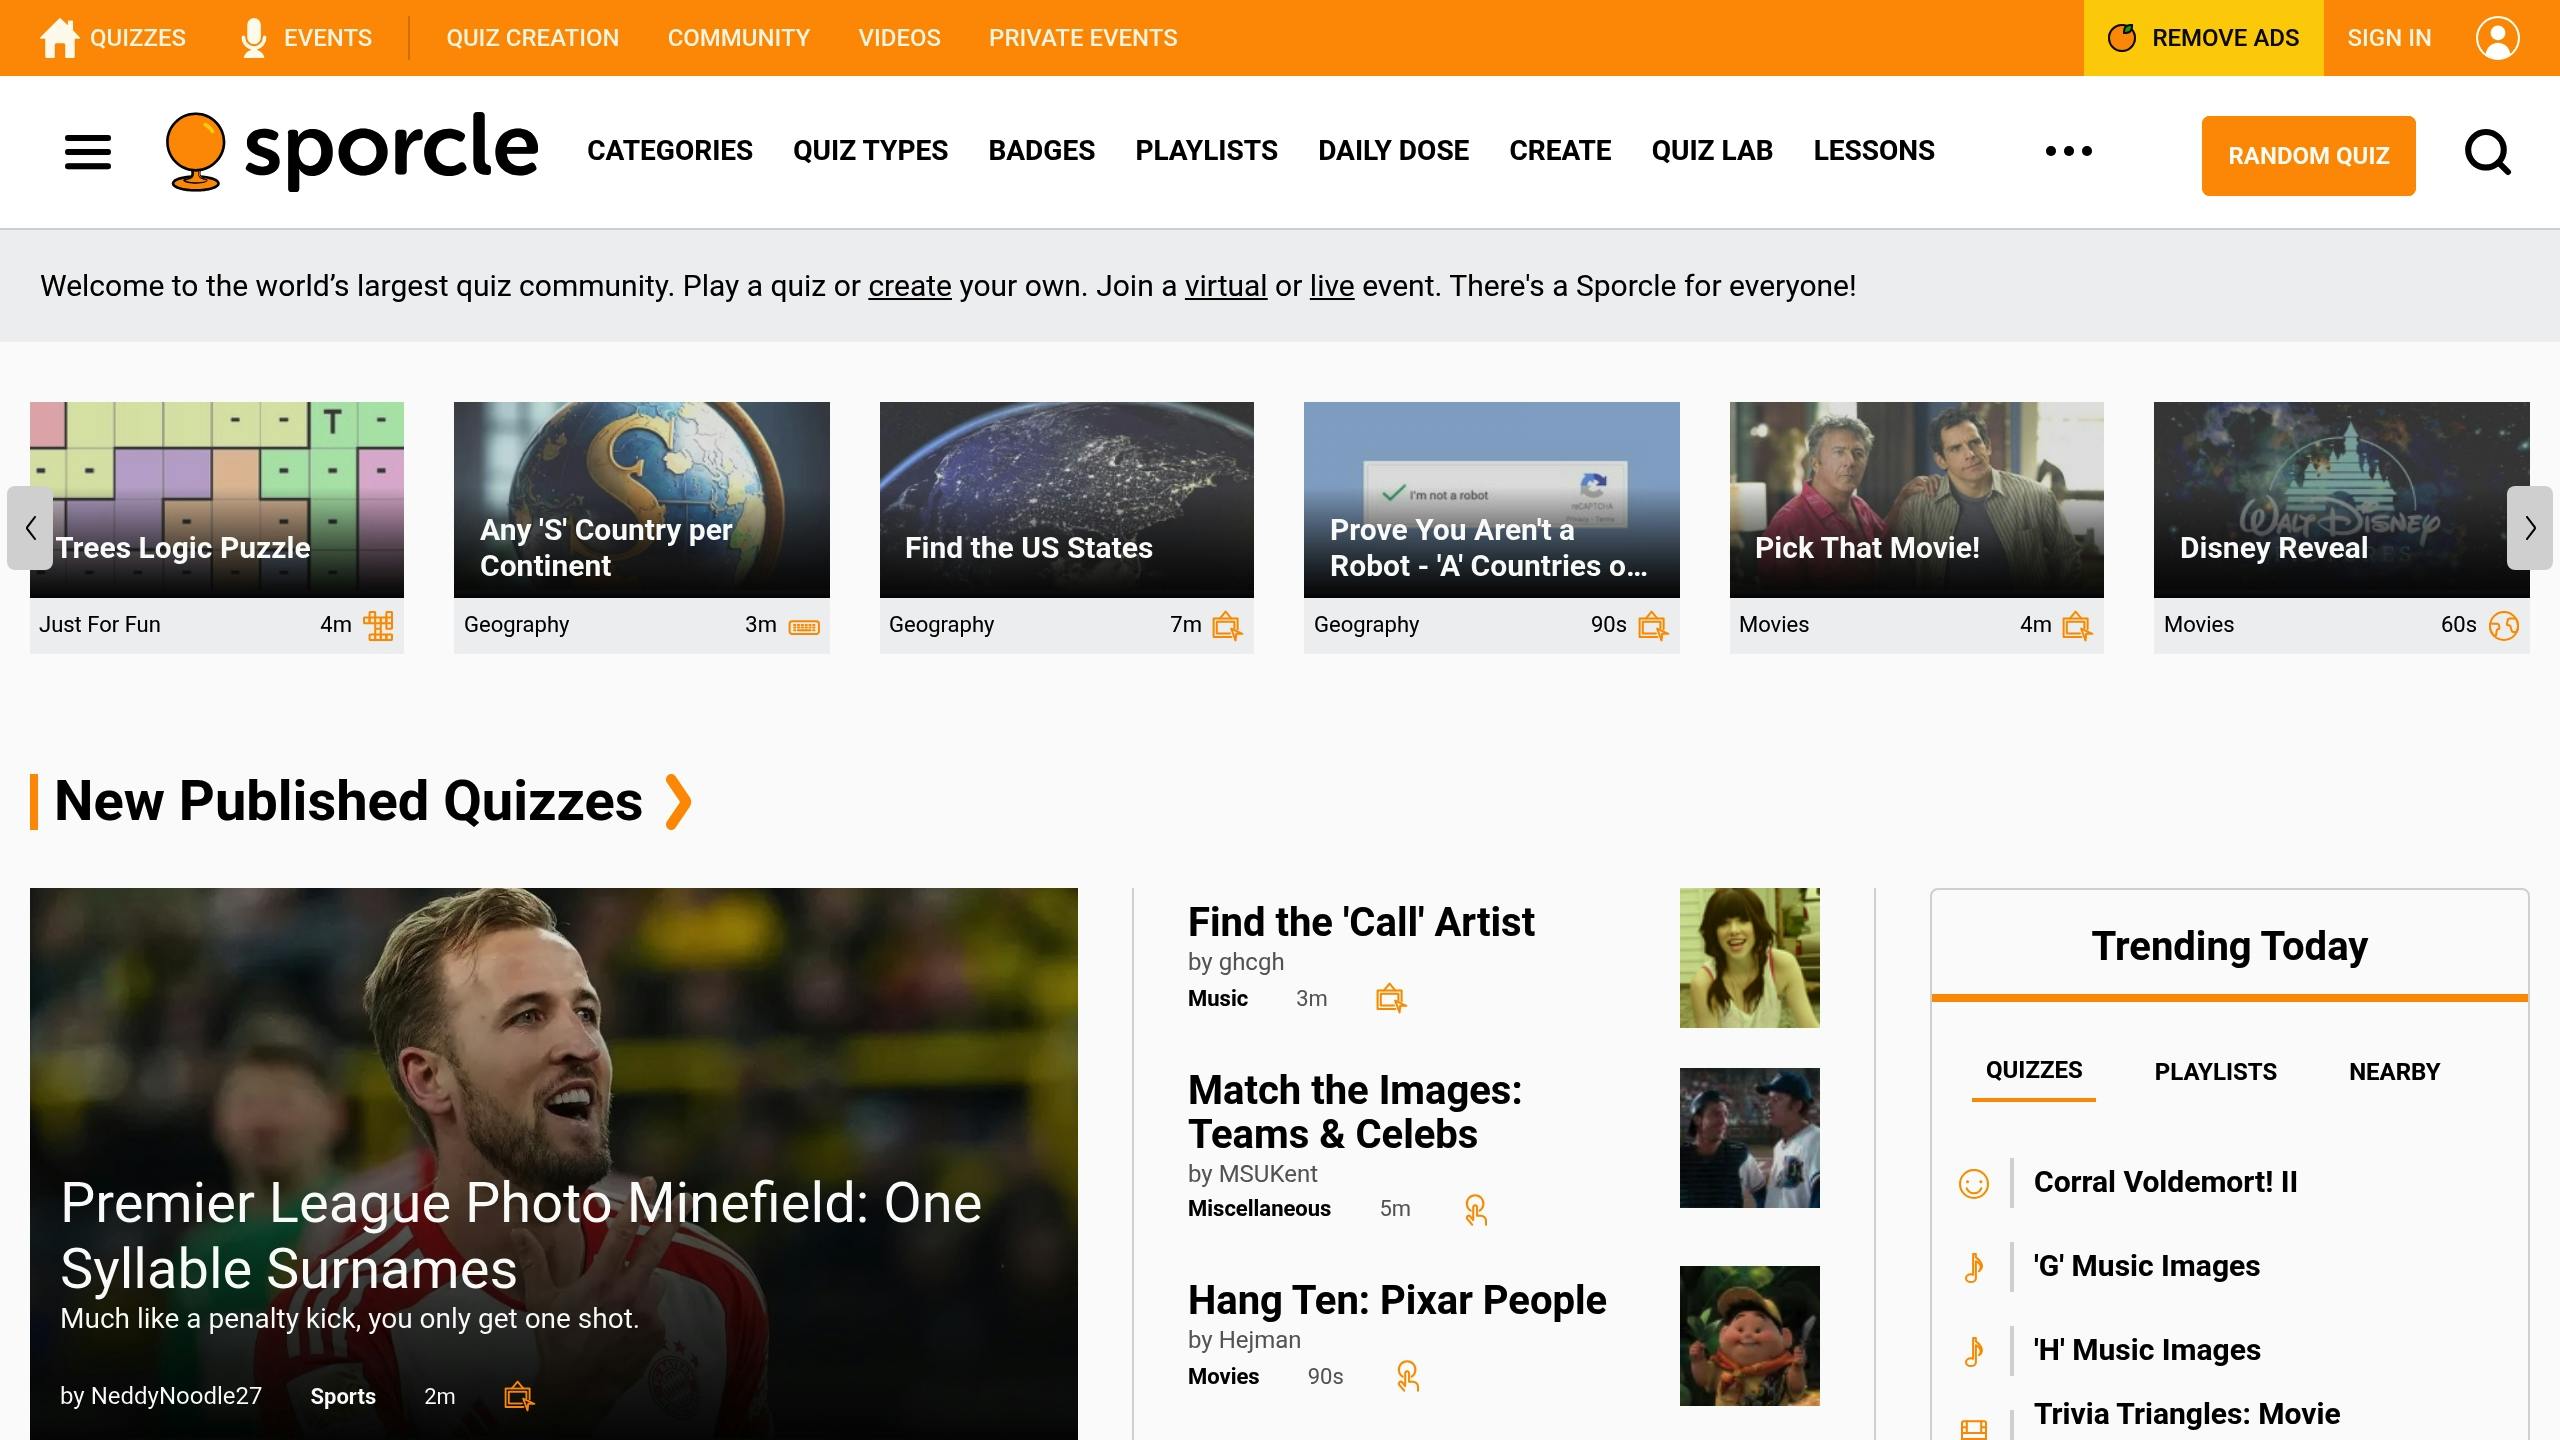Click the Events microphone icon

click(x=254, y=38)
